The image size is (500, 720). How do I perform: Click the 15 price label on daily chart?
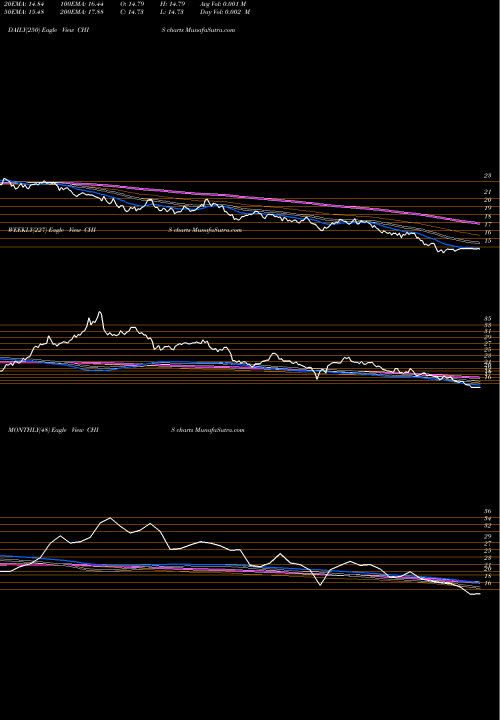tap(488, 241)
